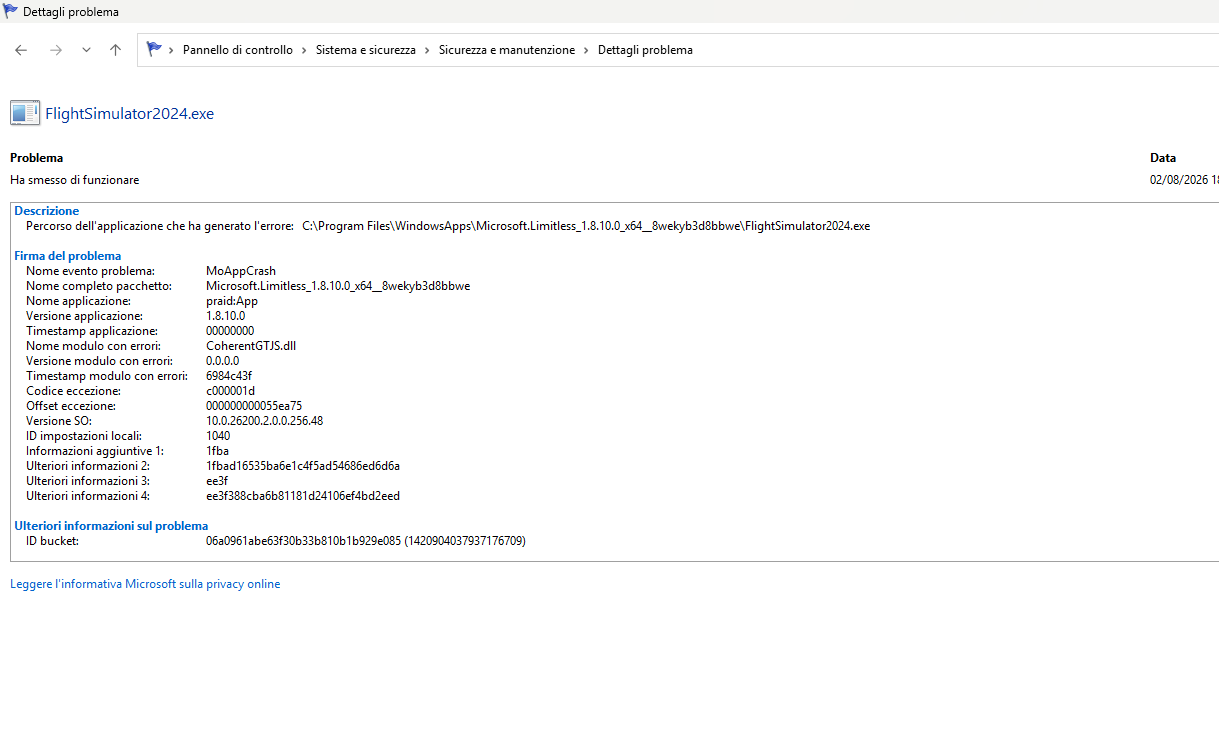The image size is (1219, 742).
Task: Open Sicurezza e manutenzione breadcrumb
Action: pyautogui.click(x=507, y=50)
